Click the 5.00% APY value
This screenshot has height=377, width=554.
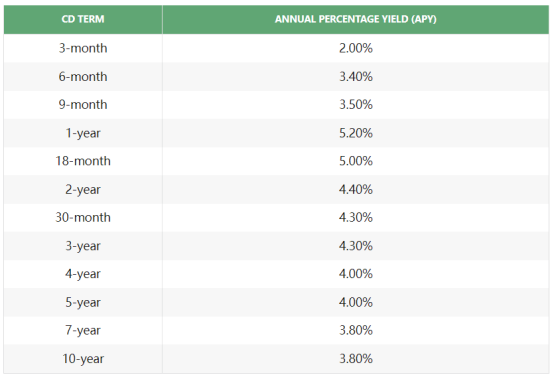pyautogui.click(x=356, y=161)
